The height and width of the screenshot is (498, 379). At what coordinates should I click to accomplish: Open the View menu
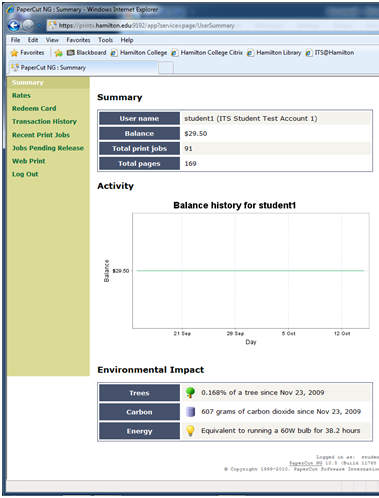[52, 40]
